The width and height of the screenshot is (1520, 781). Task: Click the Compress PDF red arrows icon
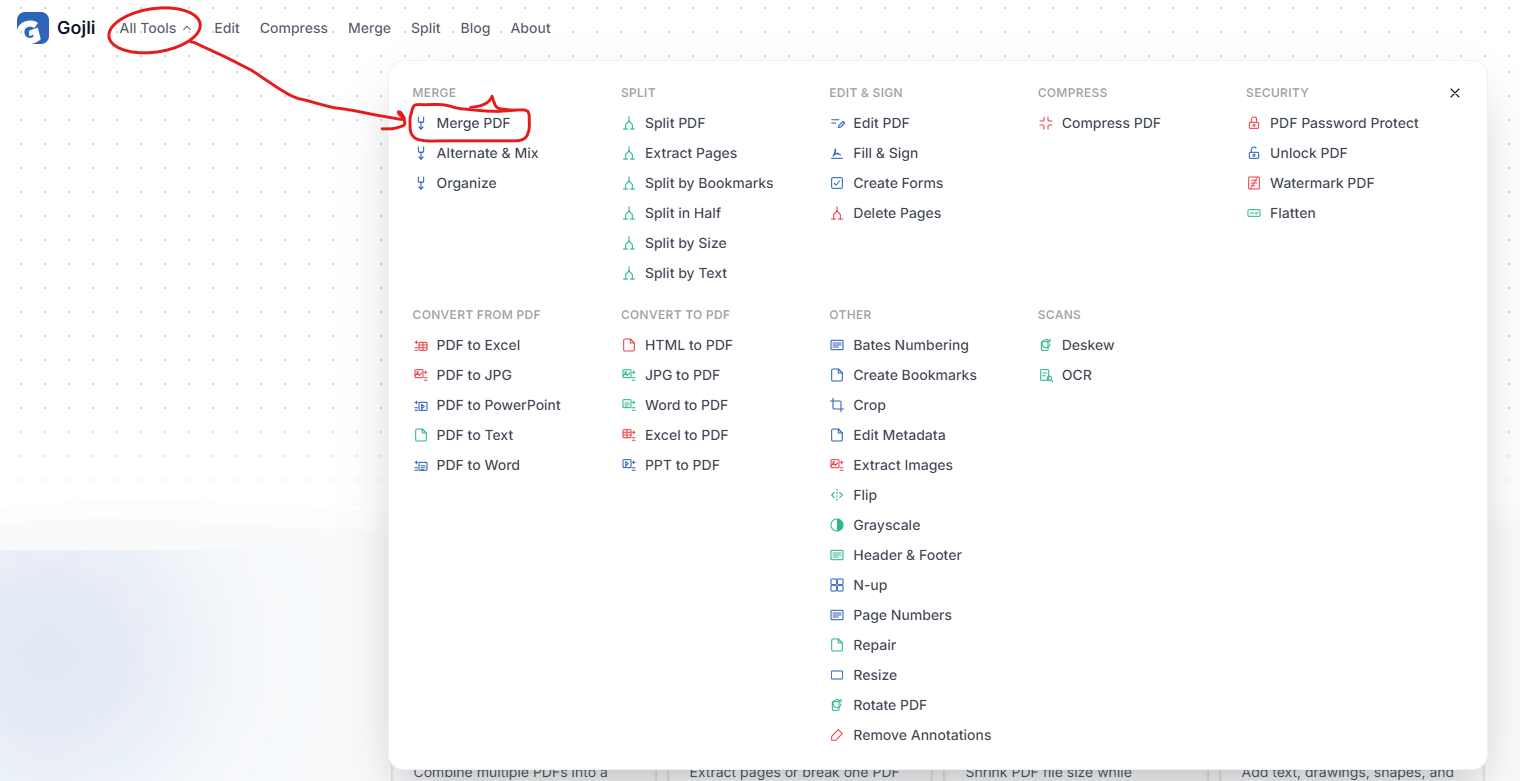coord(1046,123)
